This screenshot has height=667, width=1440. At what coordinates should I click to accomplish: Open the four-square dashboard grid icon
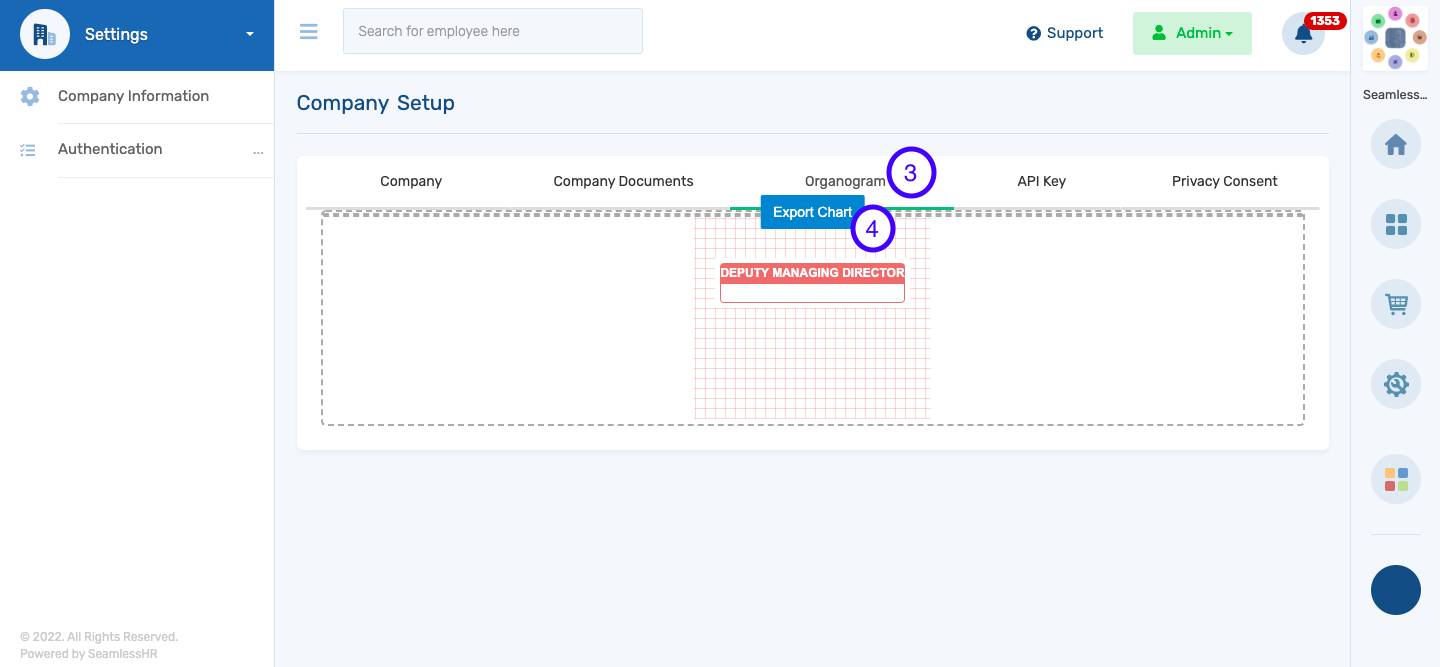click(x=1395, y=224)
